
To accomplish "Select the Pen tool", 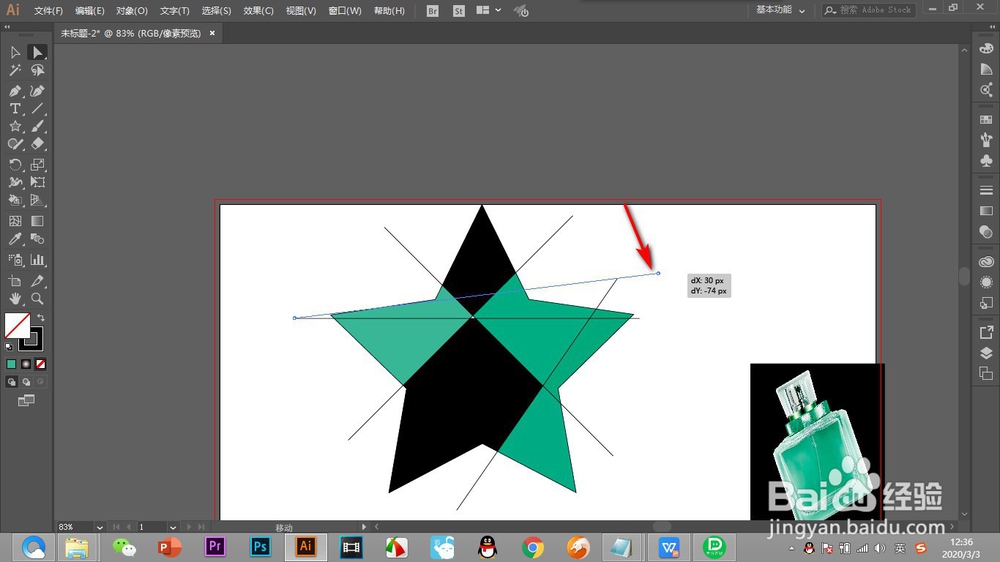I will (x=15, y=91).
